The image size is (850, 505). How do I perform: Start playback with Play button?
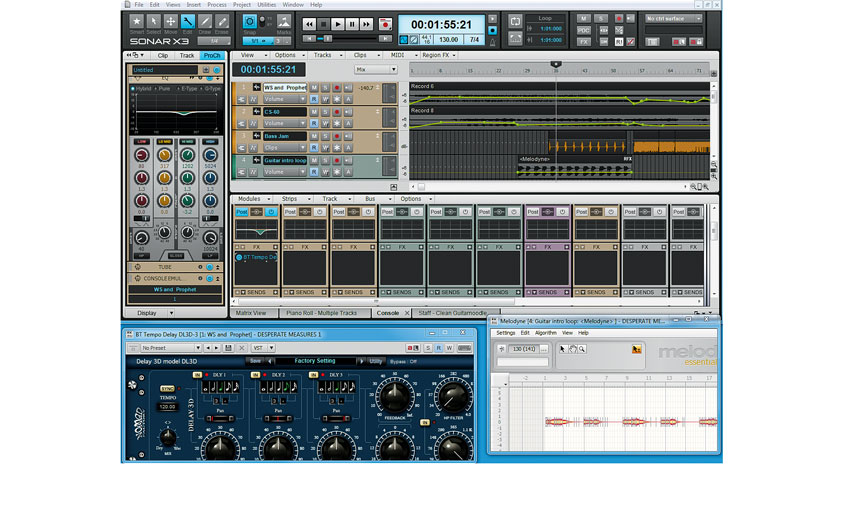[x=338, y=24]
